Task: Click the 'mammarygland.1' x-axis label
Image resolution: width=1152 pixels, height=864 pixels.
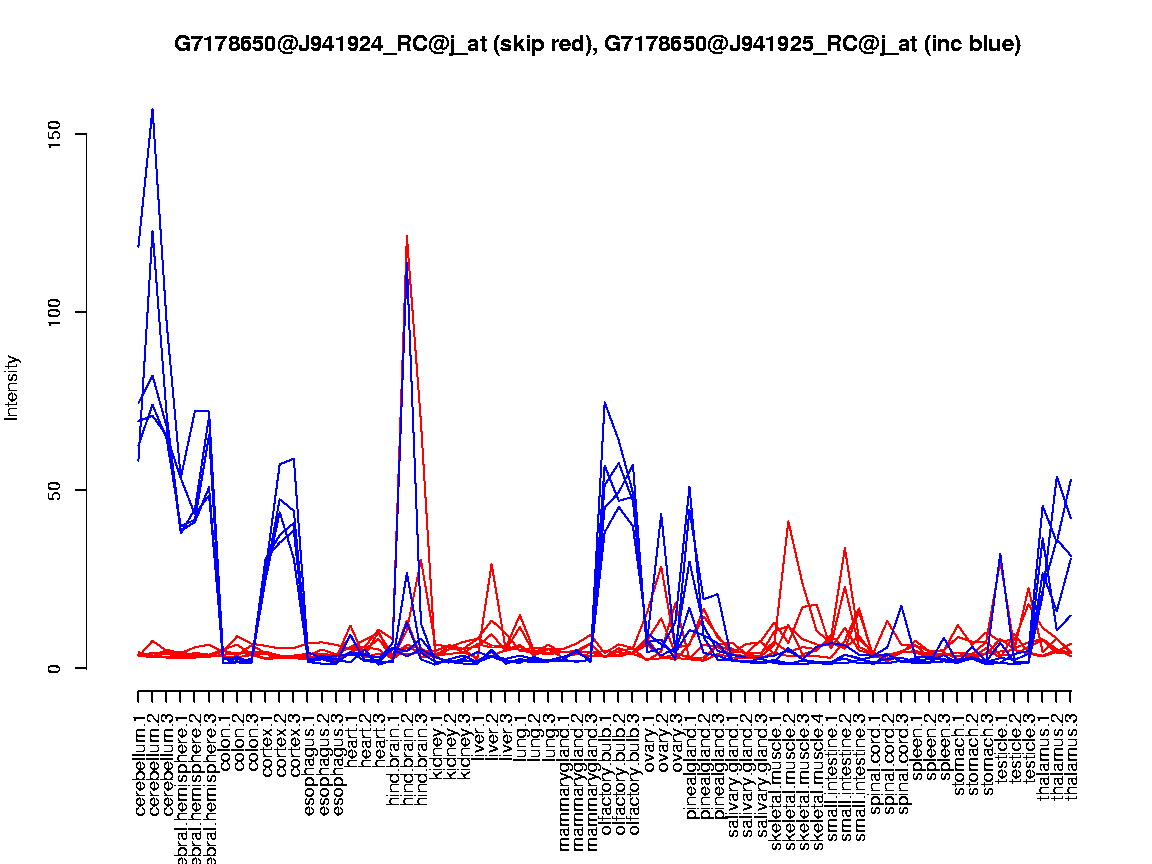Action: point(564,768)
